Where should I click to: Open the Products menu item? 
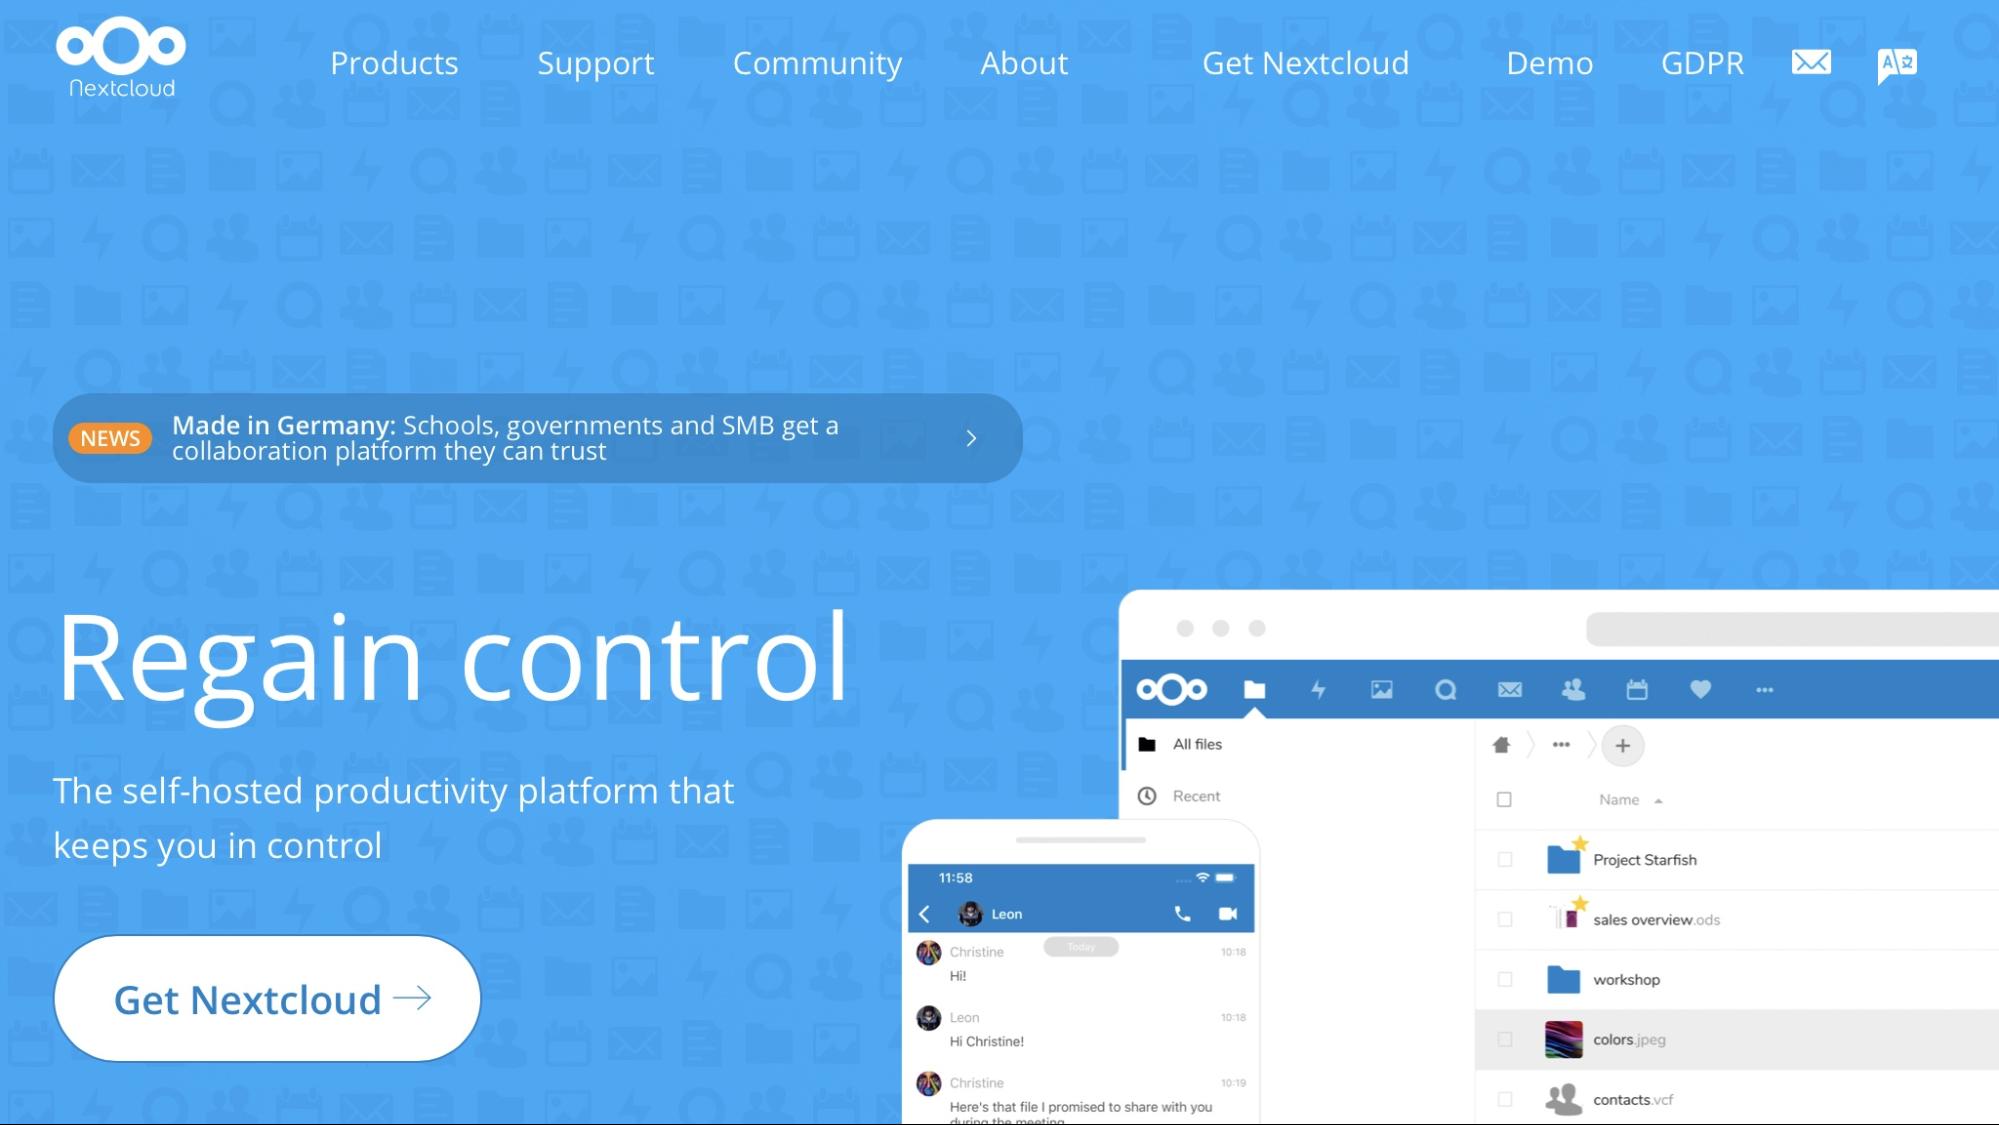point(394,62)
